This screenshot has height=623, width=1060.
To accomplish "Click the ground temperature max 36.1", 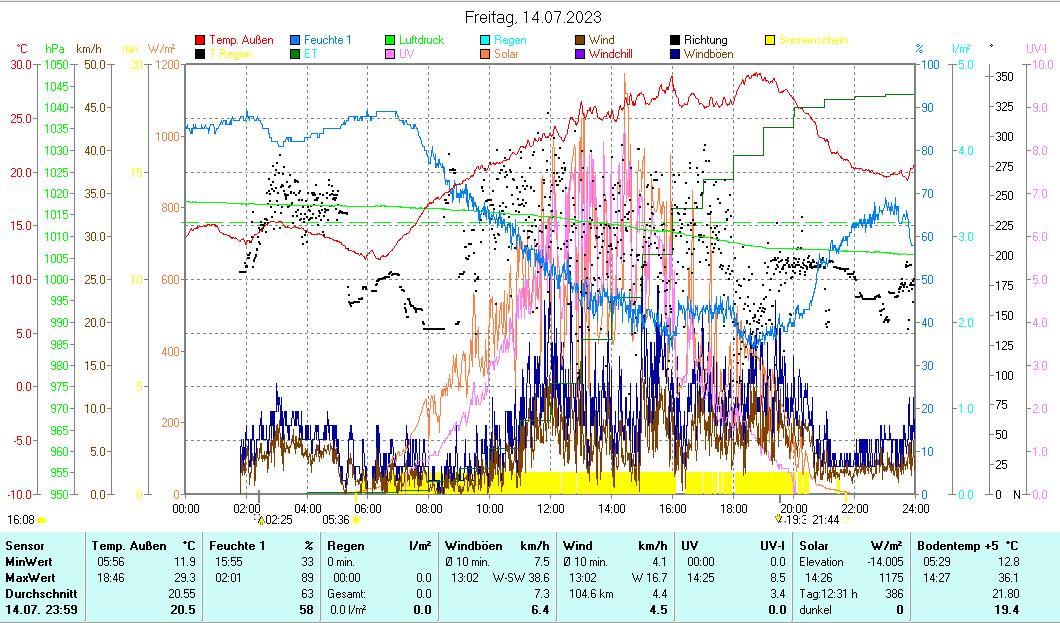I will (1008, 578).
